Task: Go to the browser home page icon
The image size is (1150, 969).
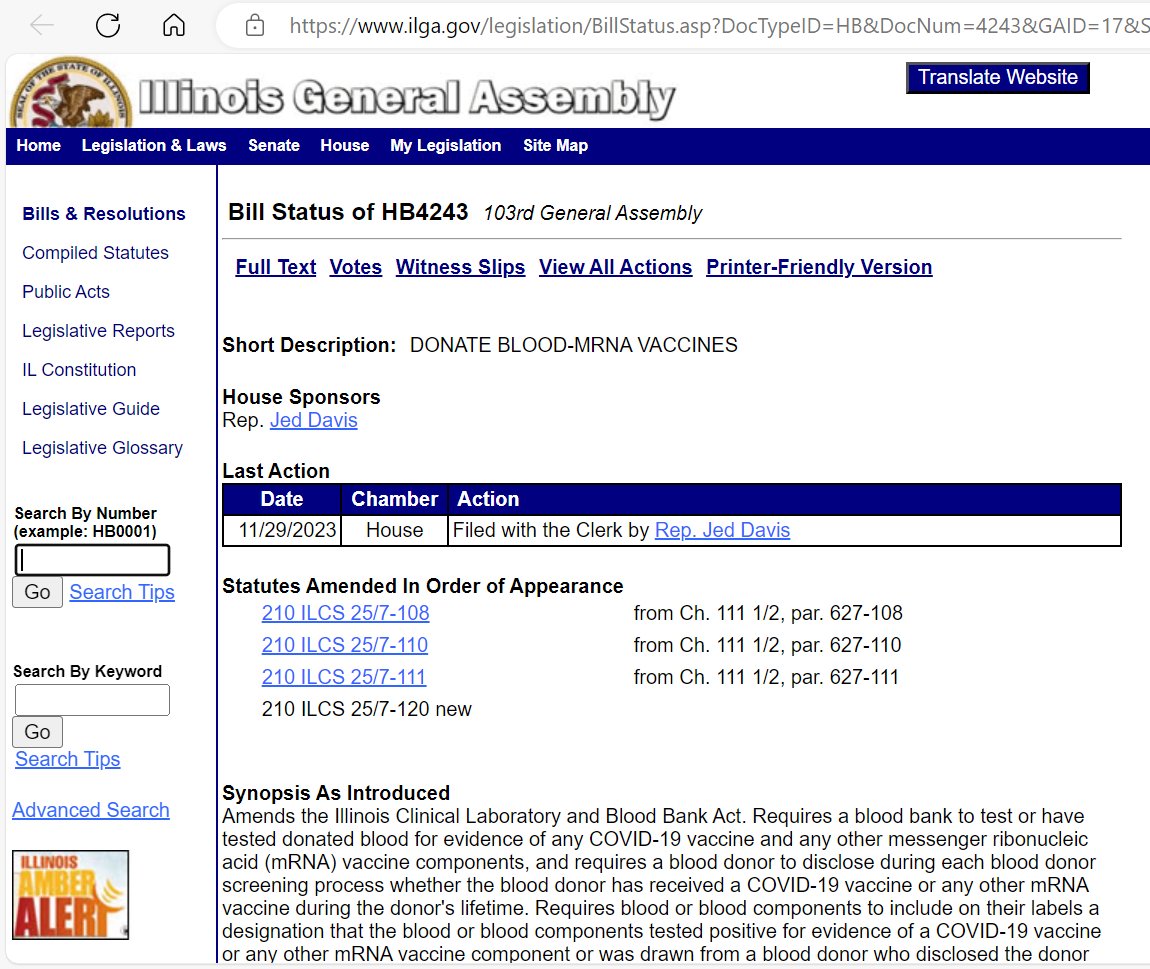Action: coord(174,26)
